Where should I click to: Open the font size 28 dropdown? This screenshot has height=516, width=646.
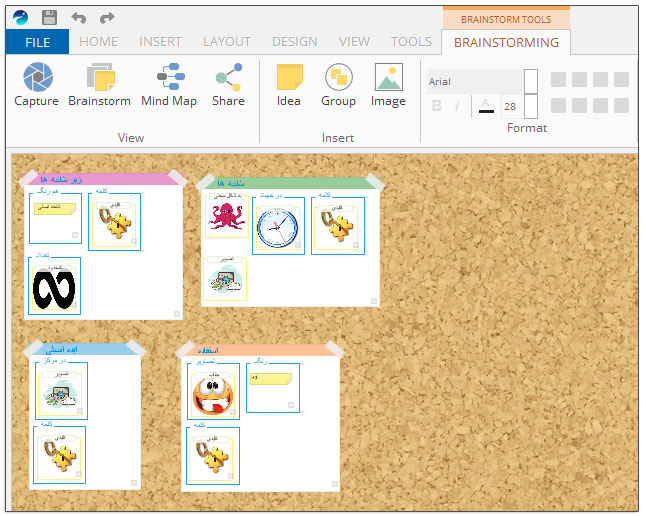point(531,106)
